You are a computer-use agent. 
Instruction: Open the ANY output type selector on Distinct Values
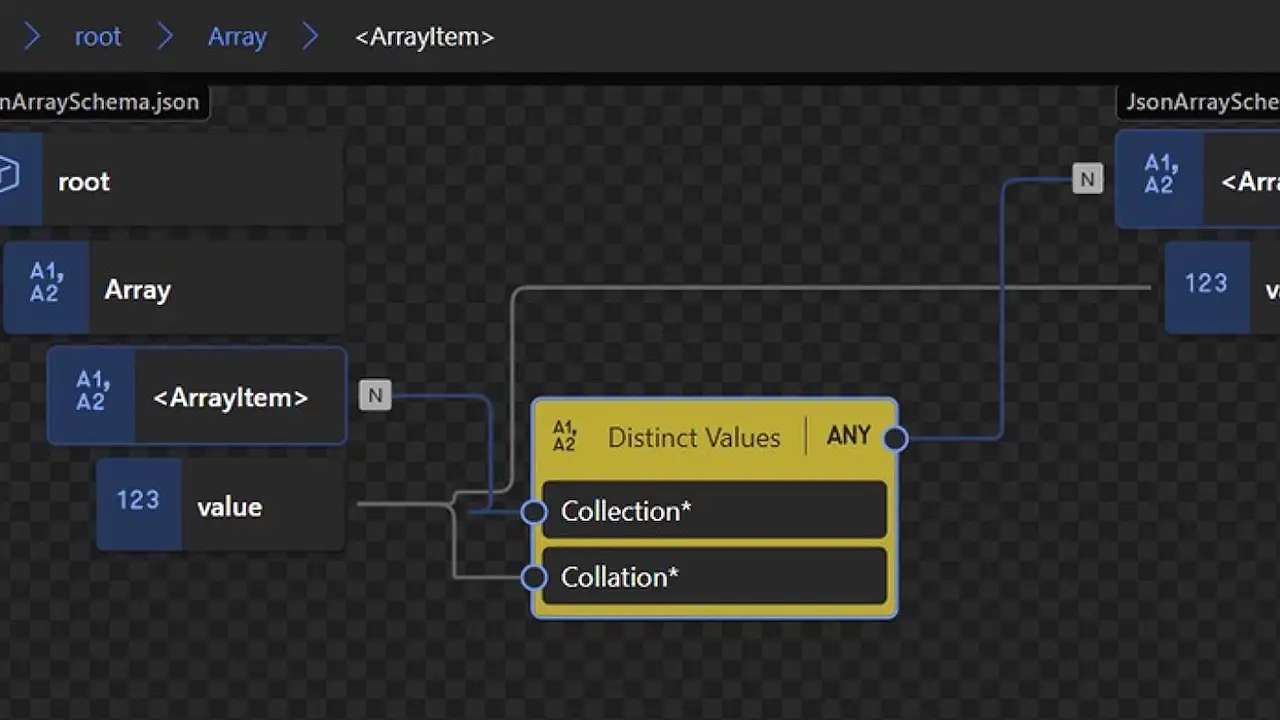click(848, 436)
